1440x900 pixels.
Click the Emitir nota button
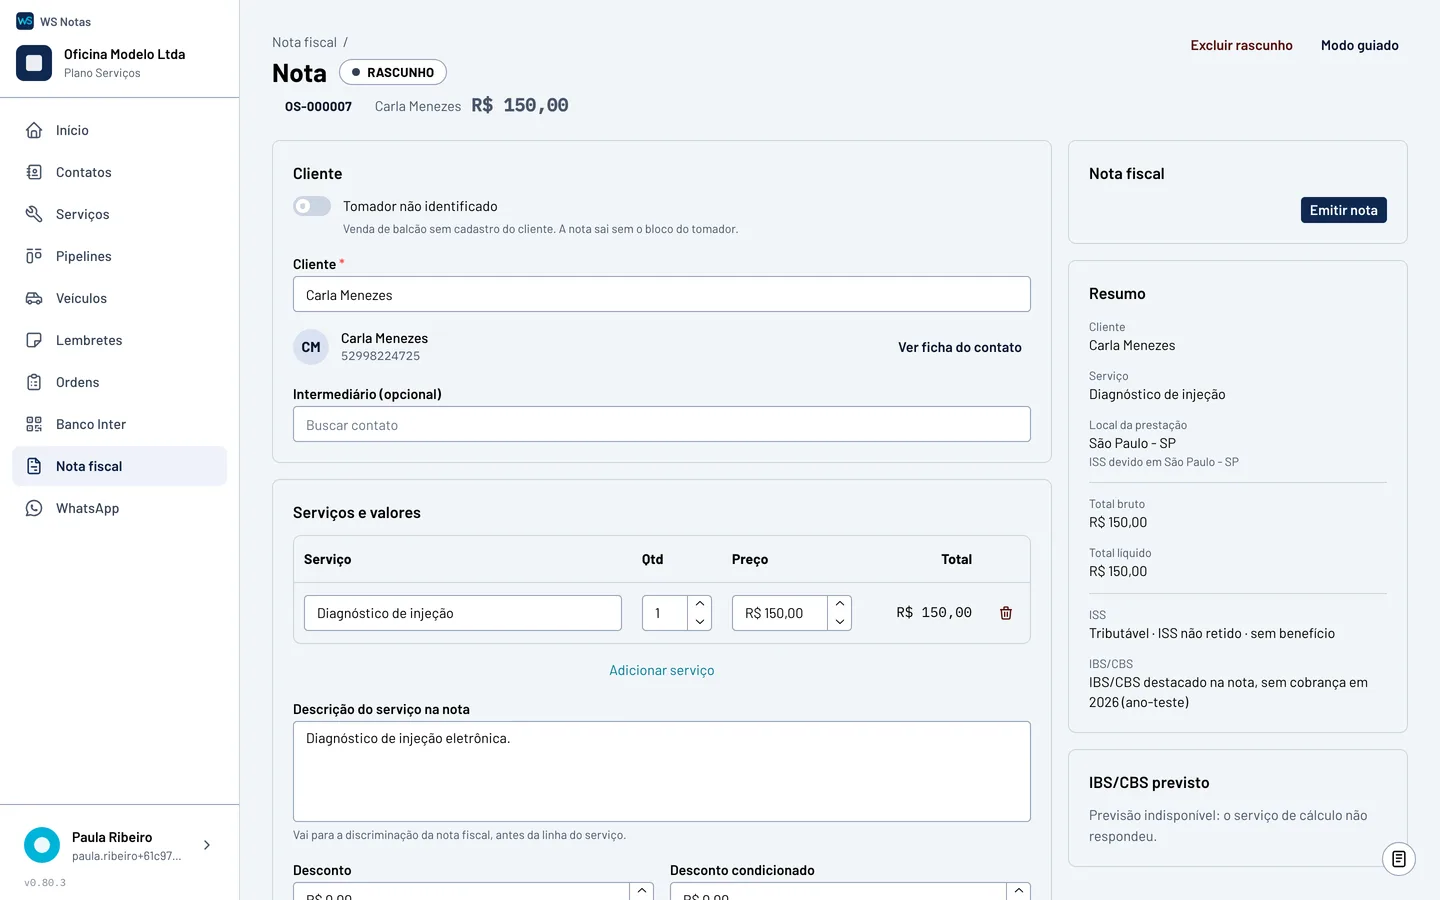[x=1344, y=210]
